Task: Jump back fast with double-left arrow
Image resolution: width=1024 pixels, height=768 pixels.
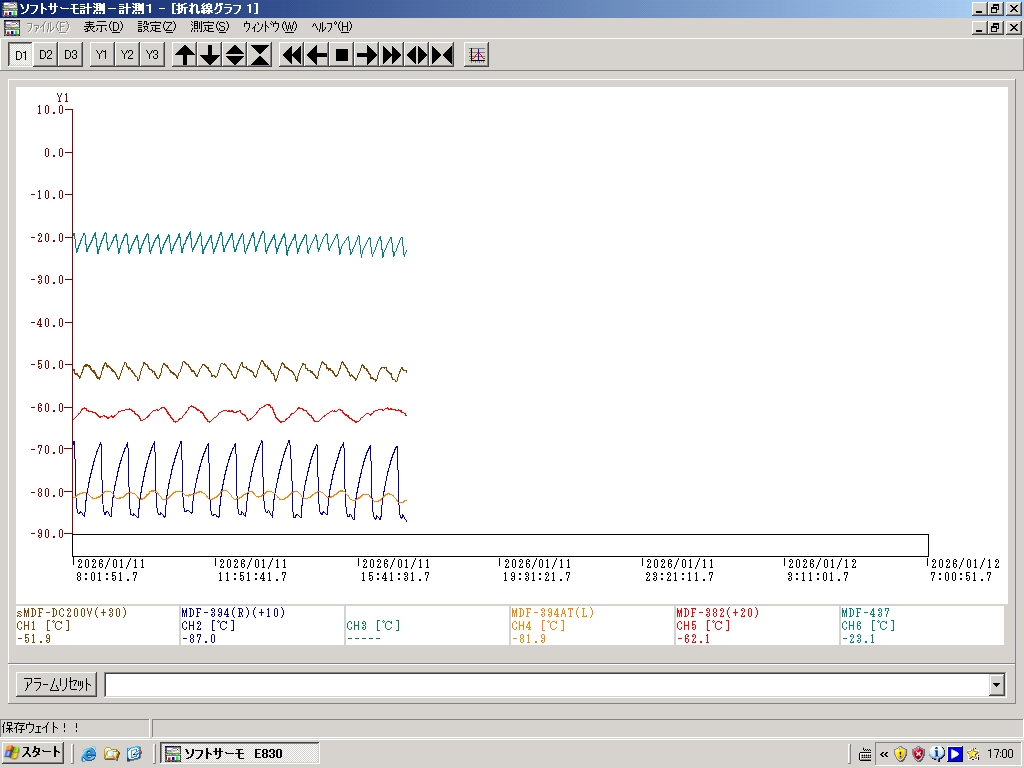Action: pyautogui.click(x=292, y=55)
